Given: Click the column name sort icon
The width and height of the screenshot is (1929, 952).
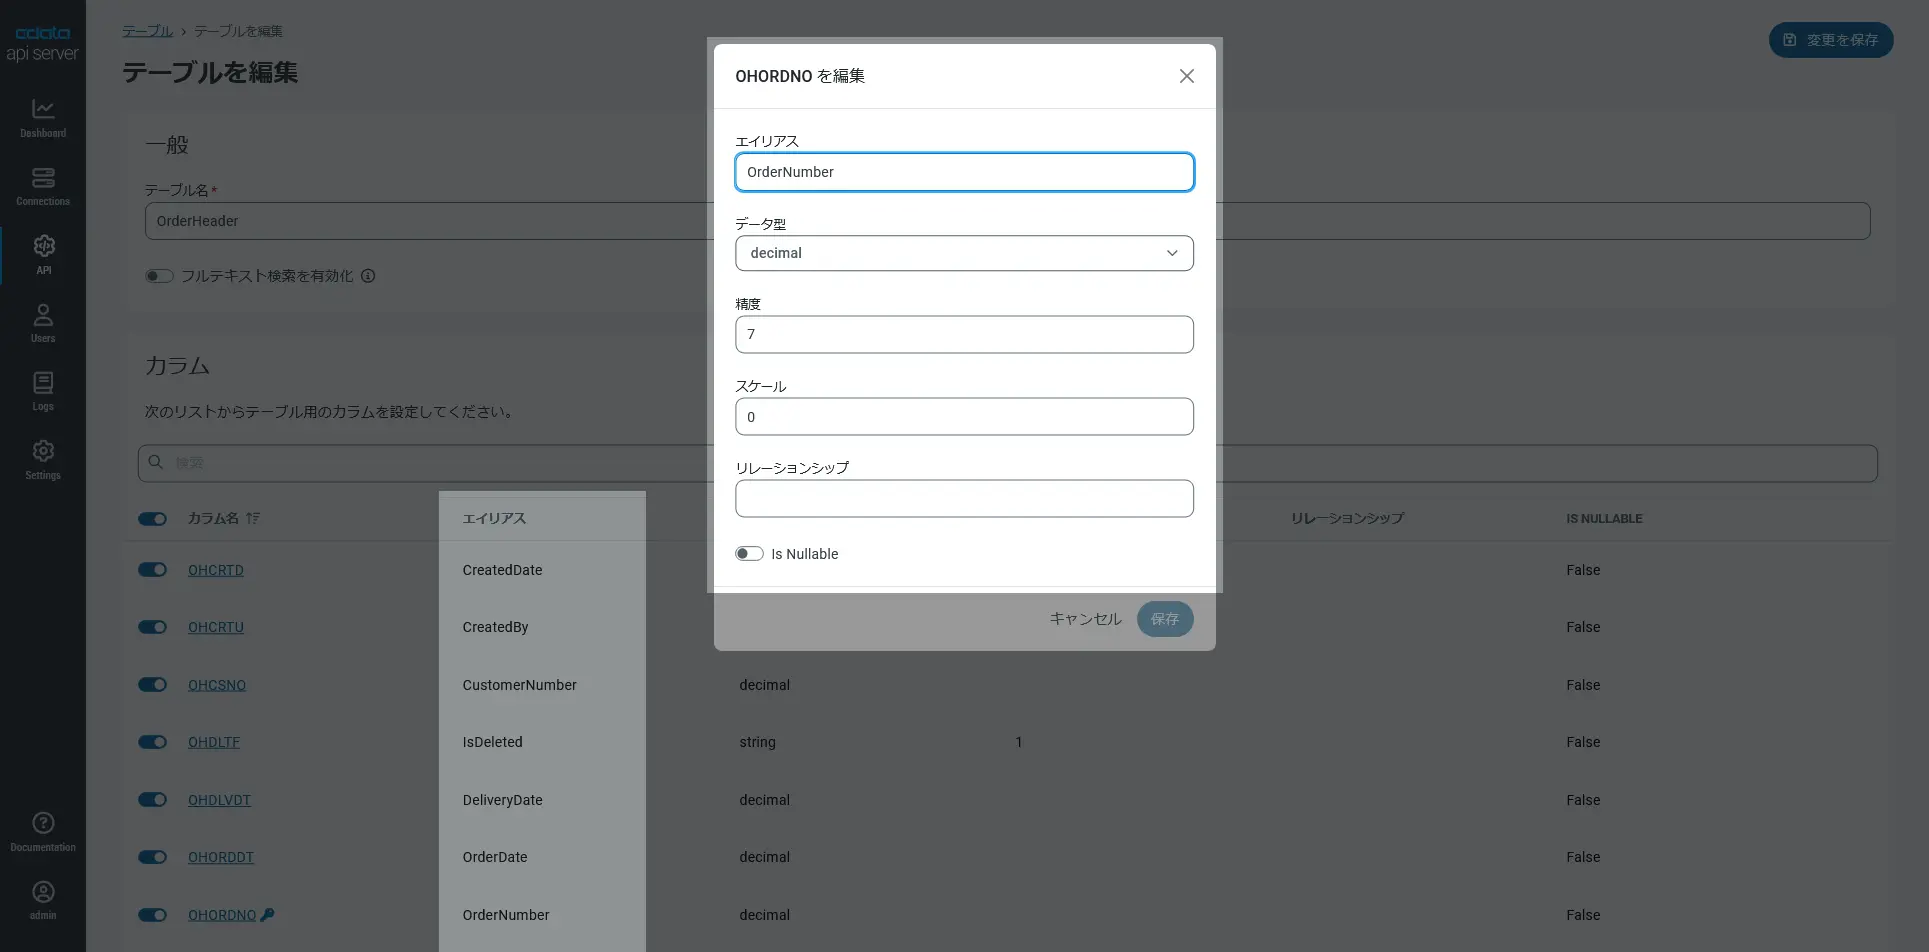Looking at the screenshot, I should (253, 518).
